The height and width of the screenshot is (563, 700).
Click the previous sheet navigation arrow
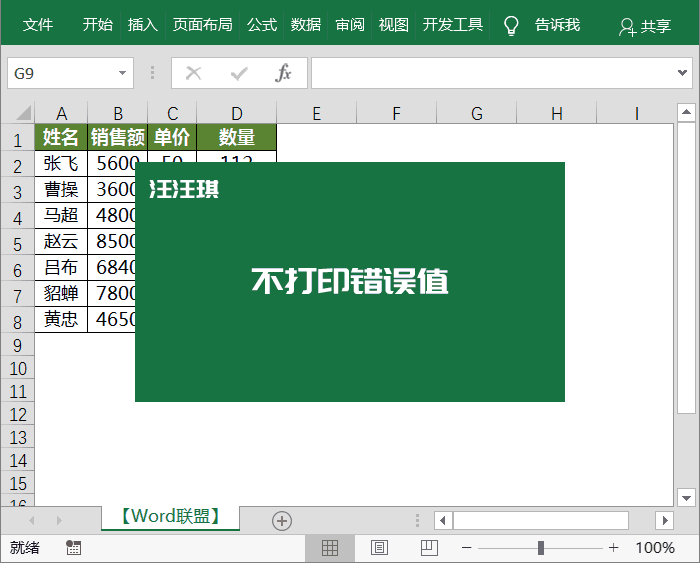(32, 520)
